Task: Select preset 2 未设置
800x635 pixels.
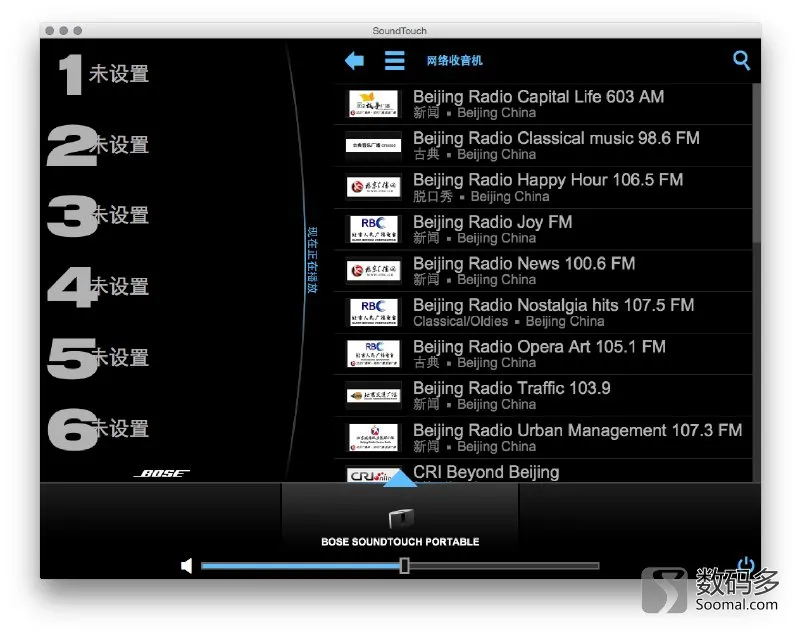Action: tap(98, 145)
